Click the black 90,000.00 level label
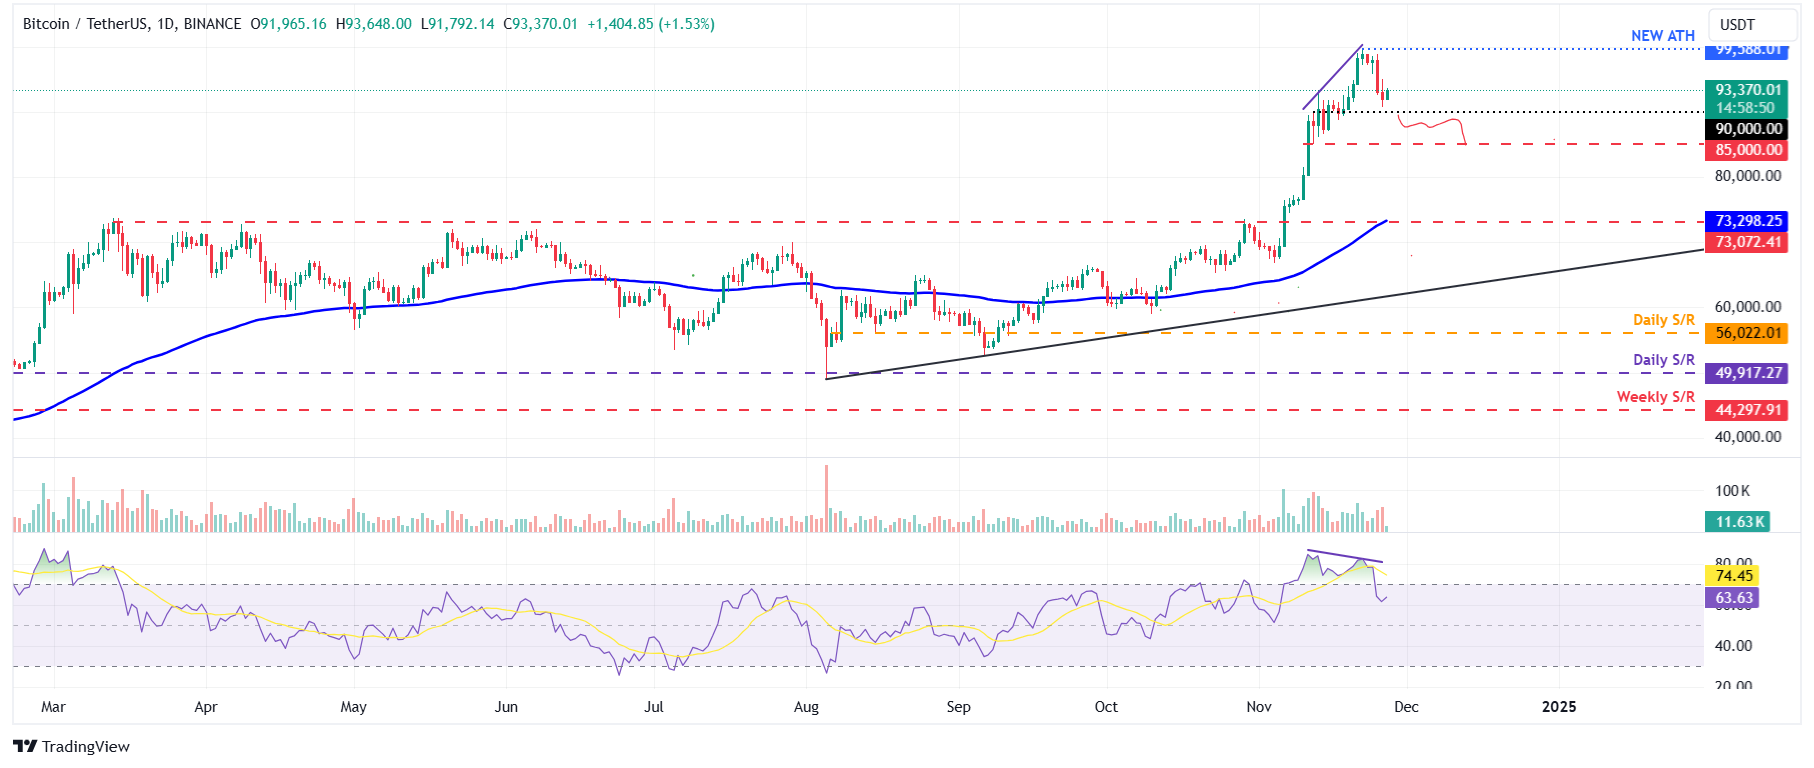1814x768 pixels. pyautogui.click(x=1747, y=129)
